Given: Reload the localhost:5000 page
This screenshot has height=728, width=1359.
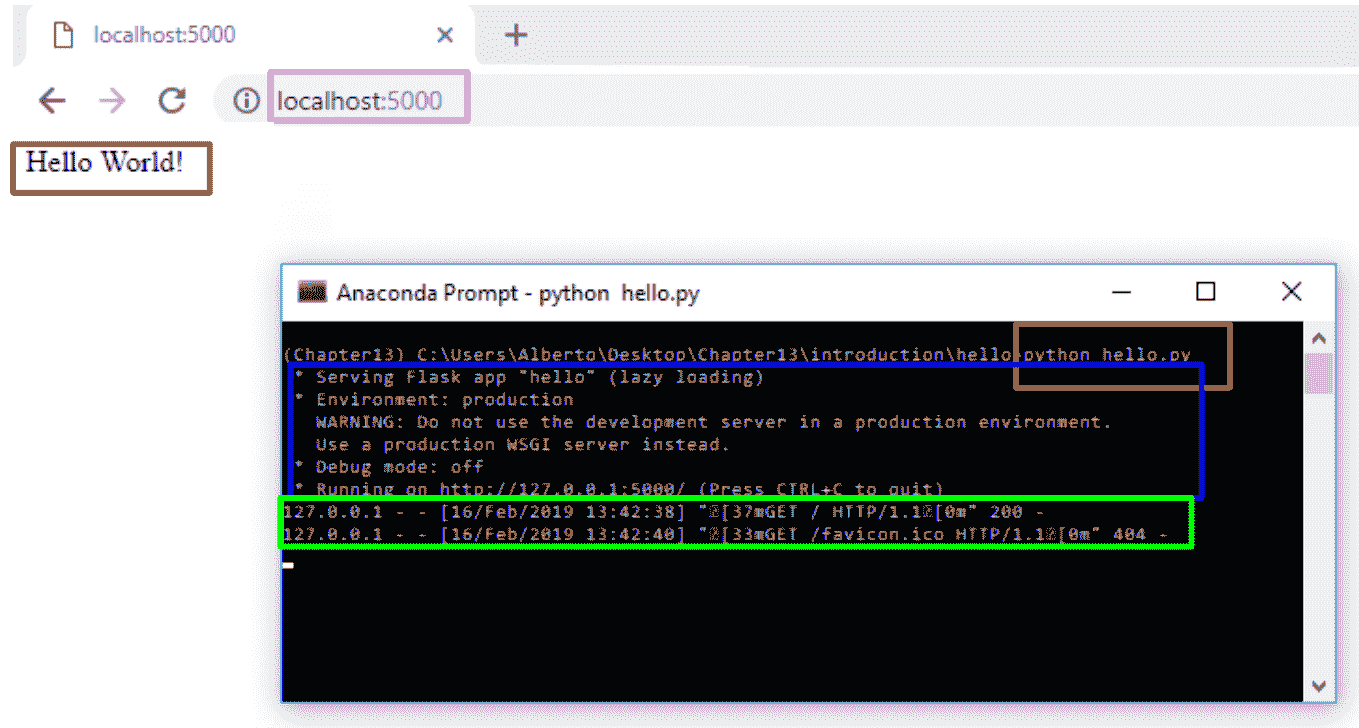Looking at the screenshot, I should pyautogui.click(x=173, y=100).
